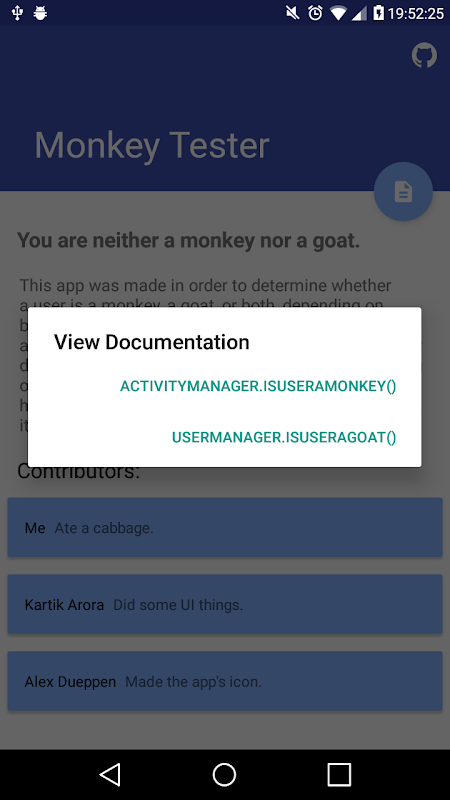Tap the USB debugging status icon
This screenshot has height=800, width=450.
tap(17, 13)
